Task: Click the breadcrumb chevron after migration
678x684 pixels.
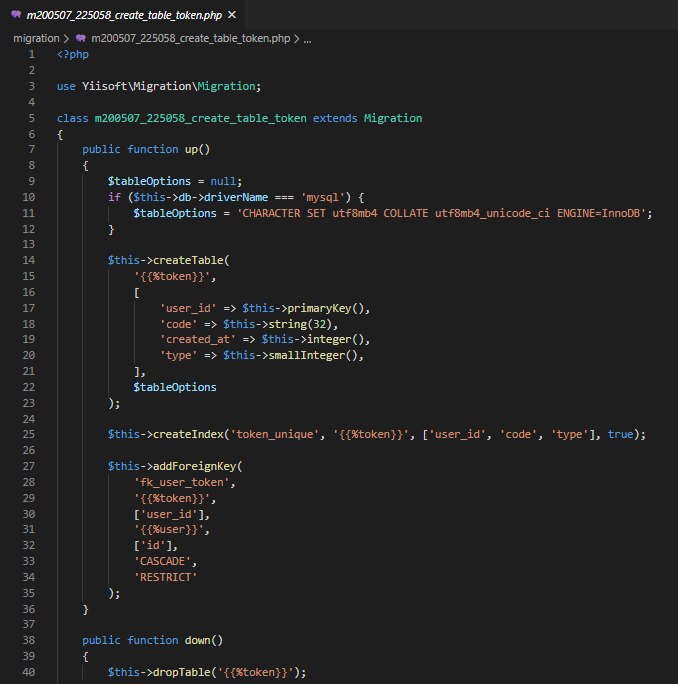Action: (66, 39)
